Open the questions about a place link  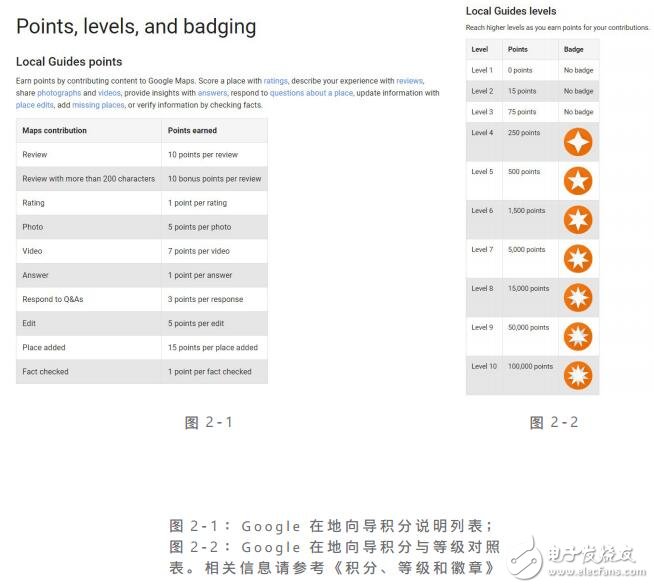(x=311, y=93)
